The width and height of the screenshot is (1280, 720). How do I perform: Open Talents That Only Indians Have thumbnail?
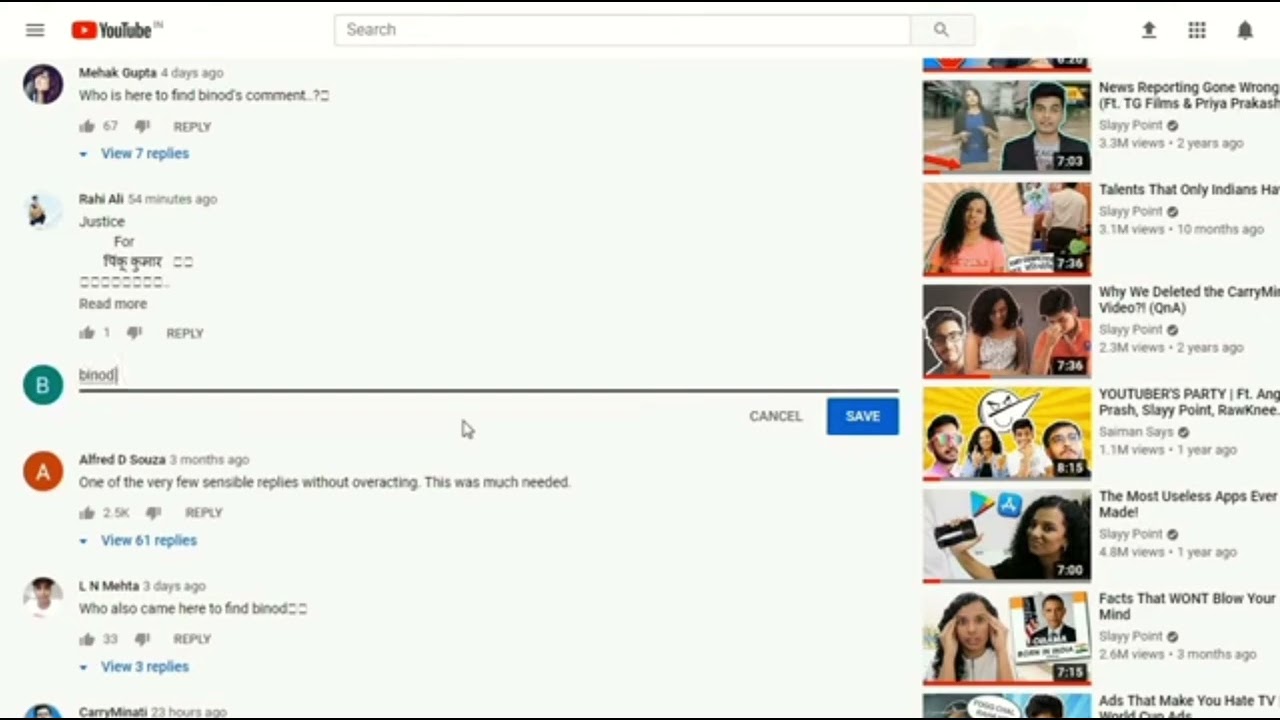[1007, 229]
